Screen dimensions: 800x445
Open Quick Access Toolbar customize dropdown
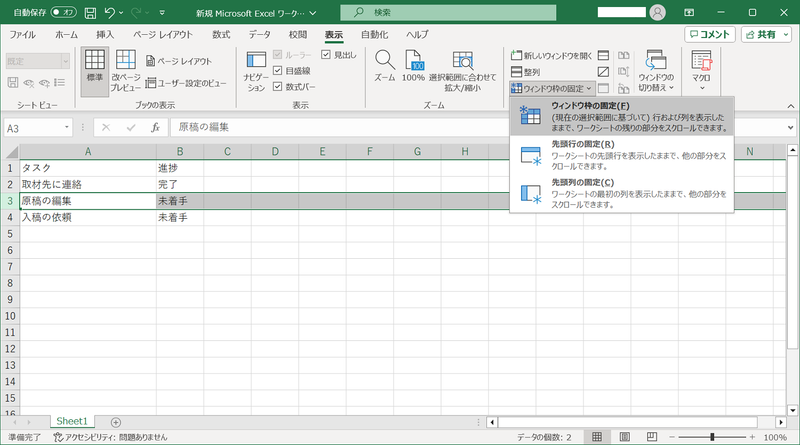[x=162, y=13]
